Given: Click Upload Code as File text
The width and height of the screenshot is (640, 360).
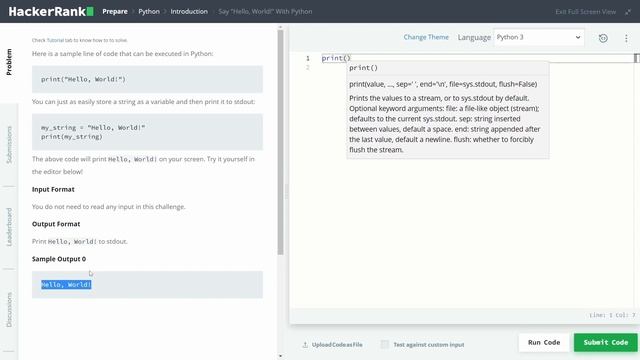Looking at the screenshot, I should pos(337,344).
